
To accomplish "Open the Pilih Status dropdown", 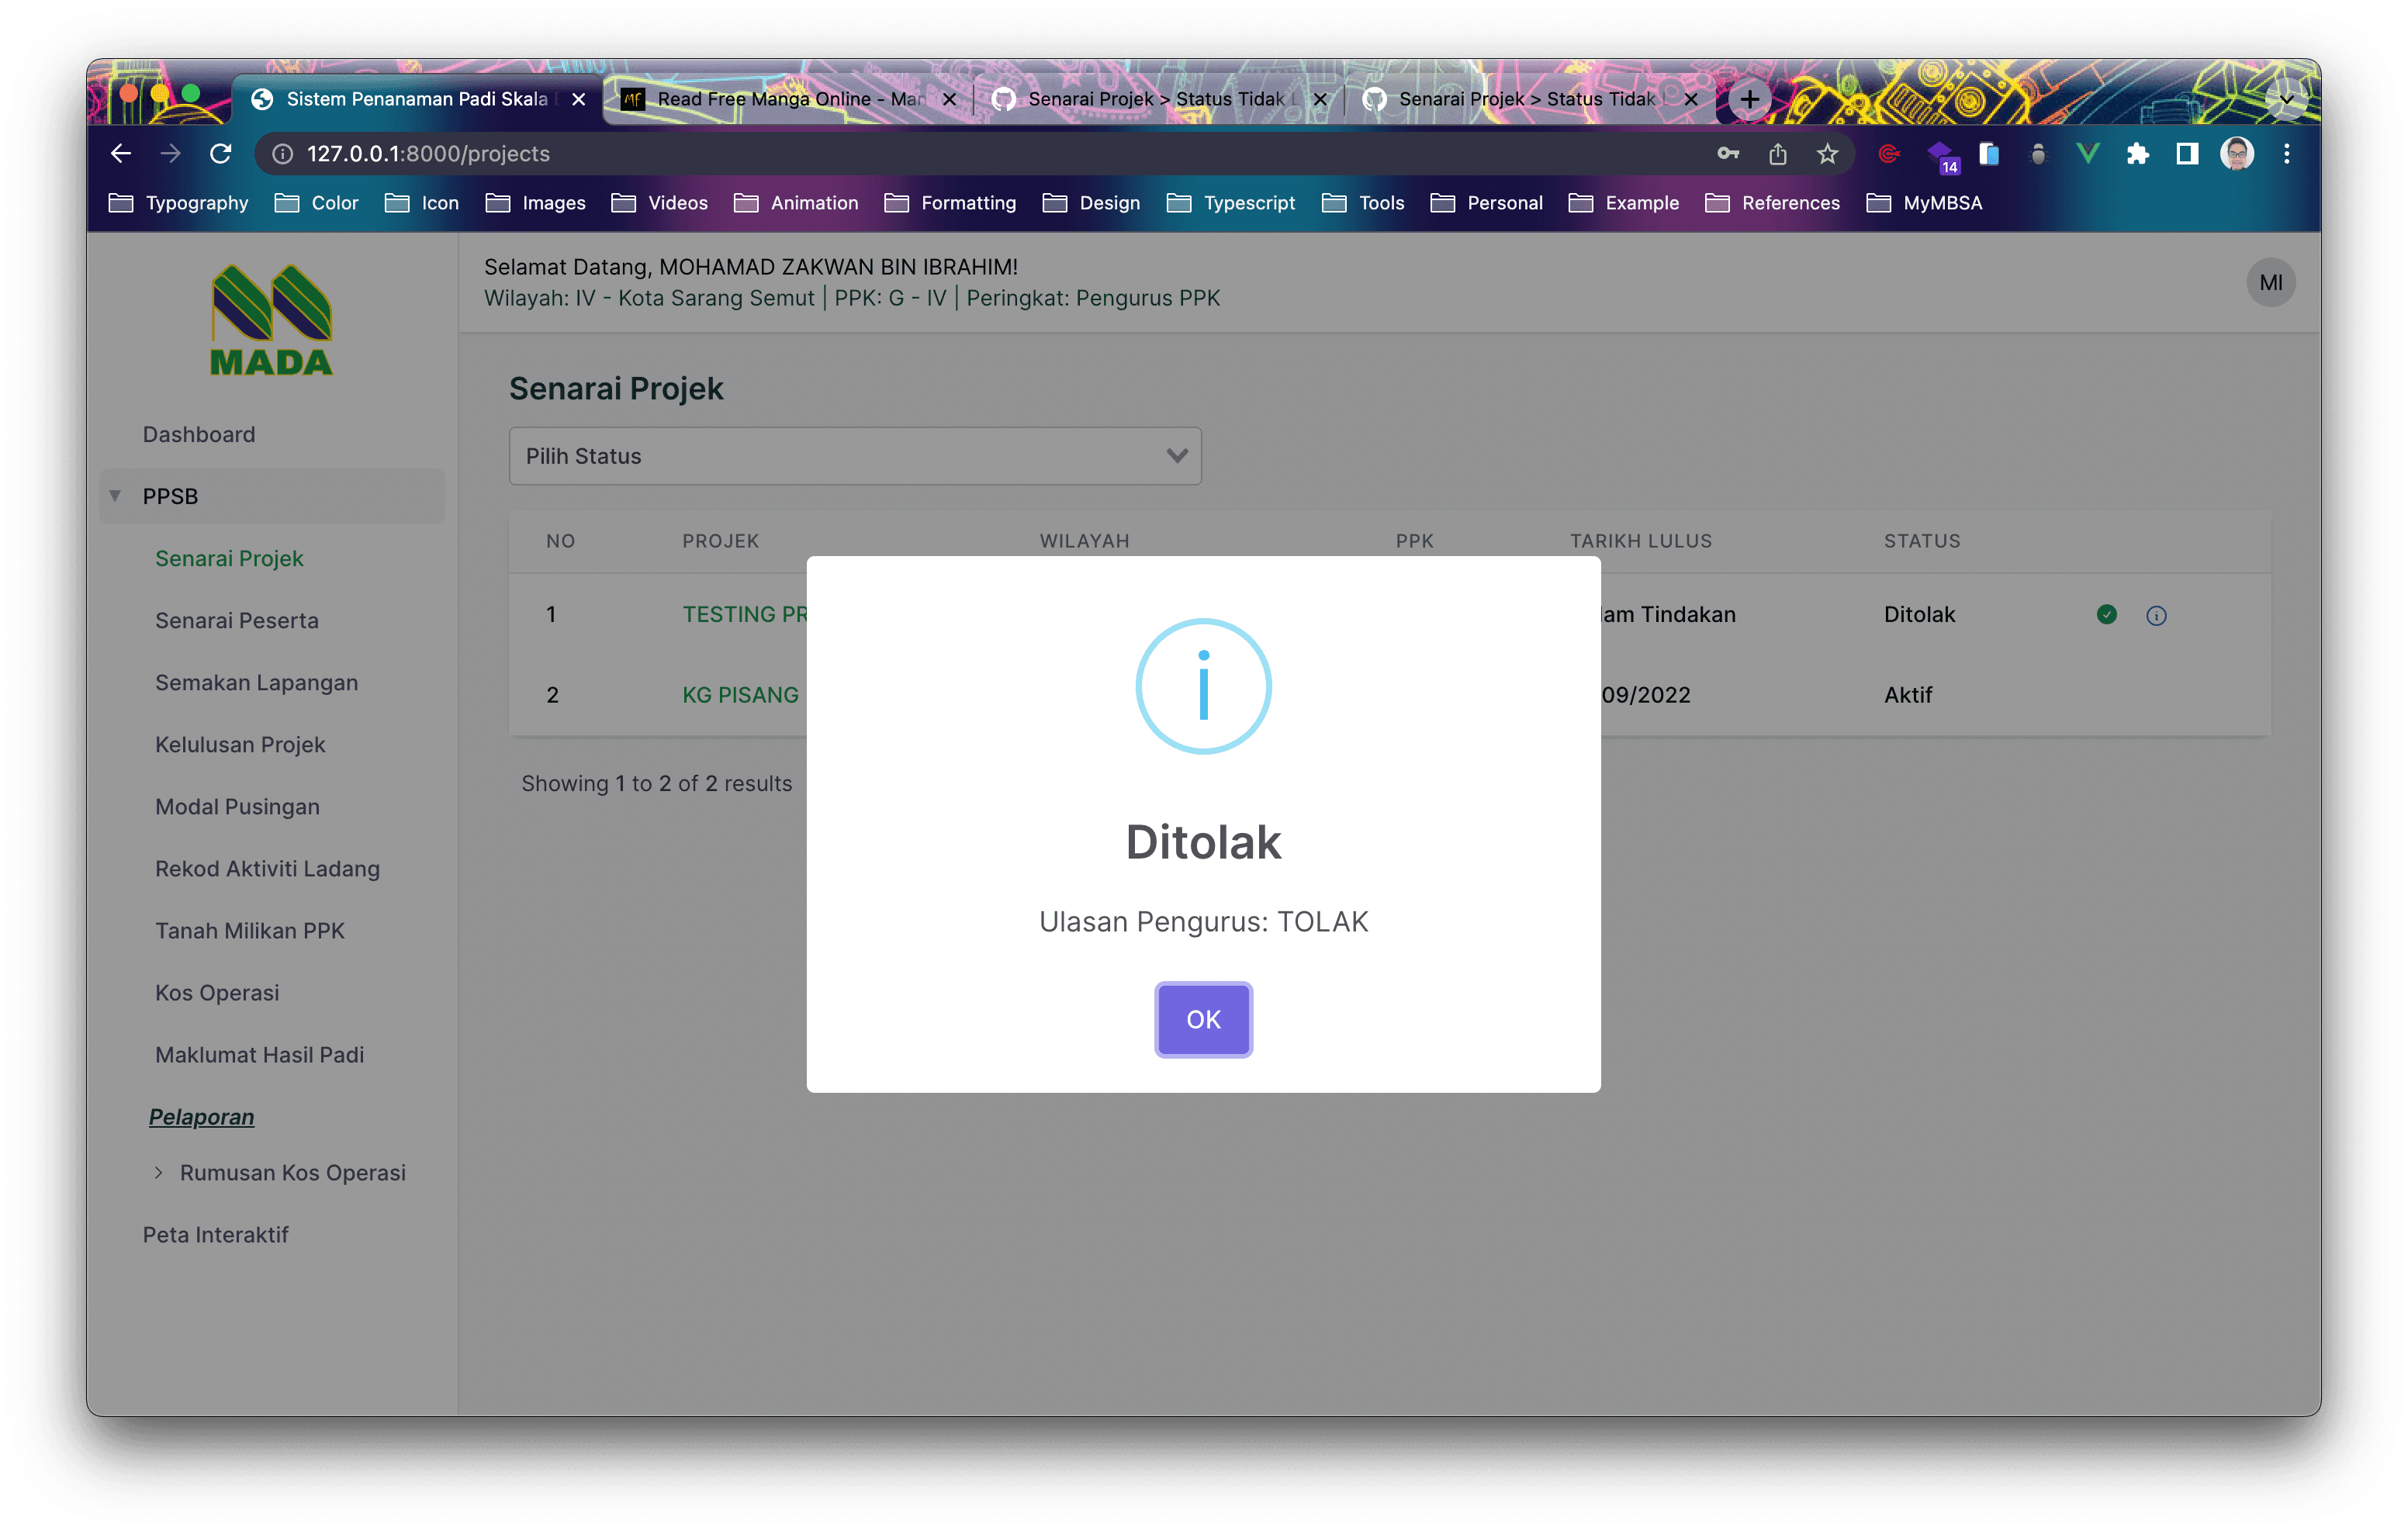I will (855, 456).
